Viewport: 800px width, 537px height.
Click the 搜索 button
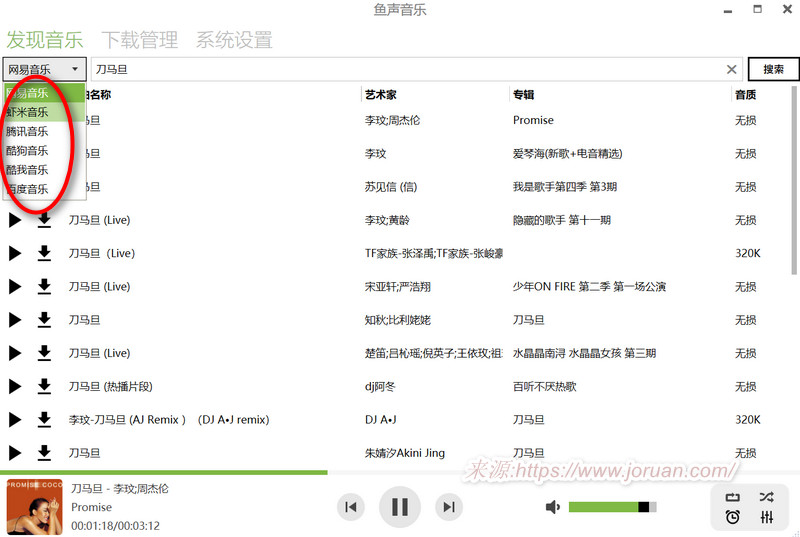(x=773, y=70)
